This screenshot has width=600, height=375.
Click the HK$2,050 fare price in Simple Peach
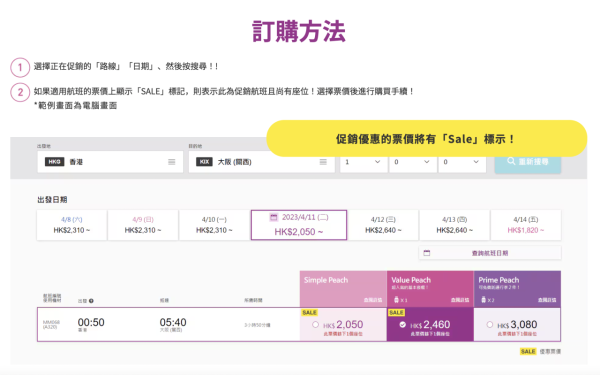coord(343,324)
